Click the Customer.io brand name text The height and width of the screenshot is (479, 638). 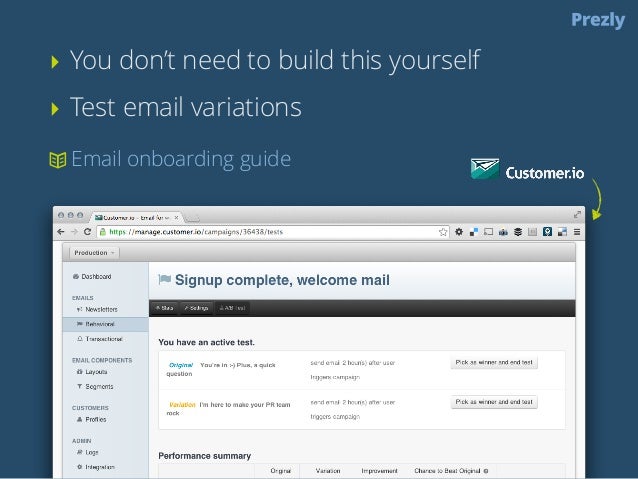545,173
